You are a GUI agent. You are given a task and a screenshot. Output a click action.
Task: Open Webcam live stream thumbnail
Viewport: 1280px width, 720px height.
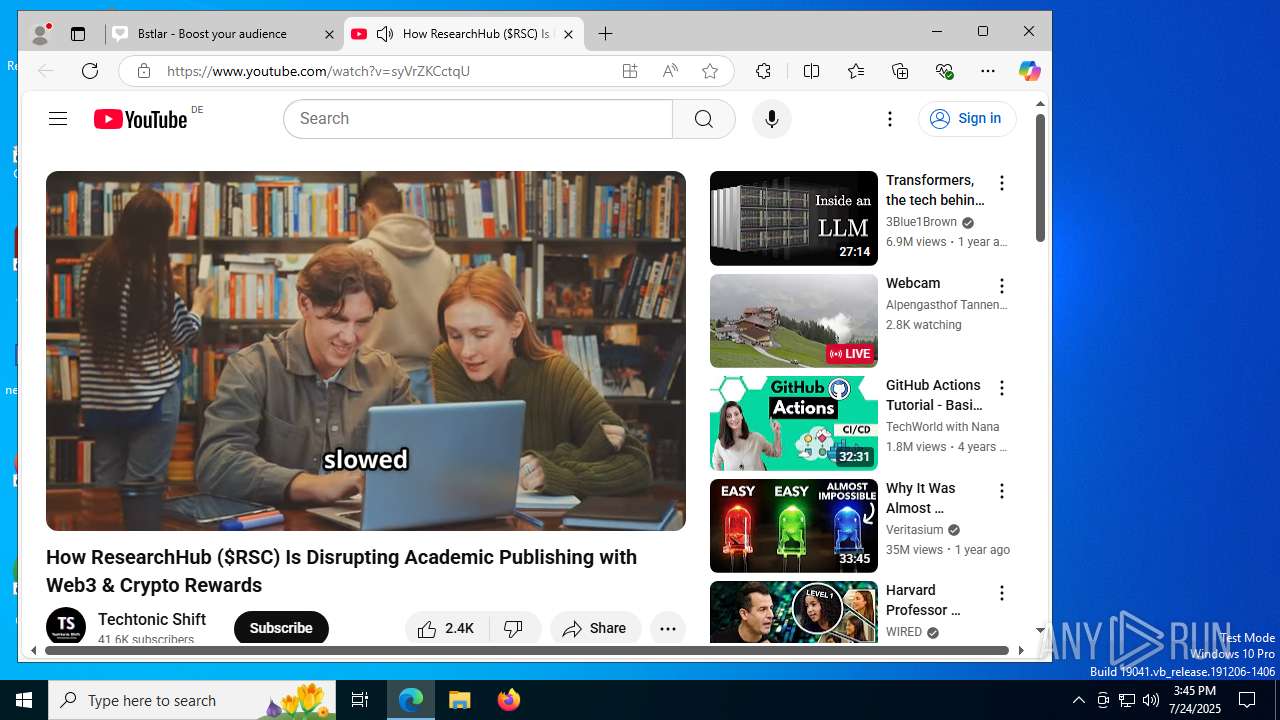click(794, 321)
